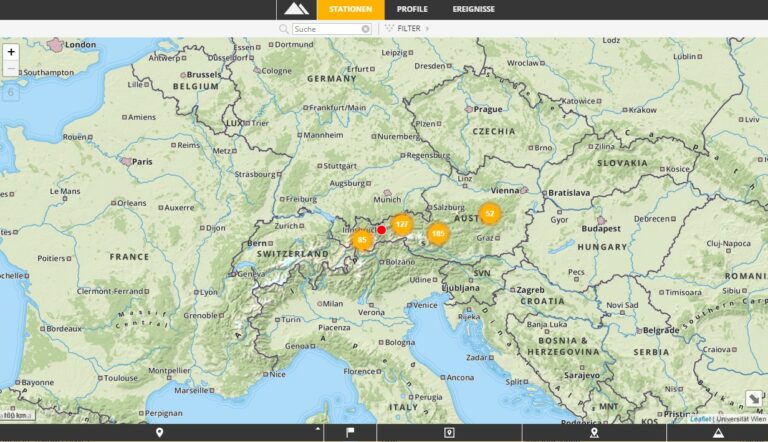The width and height of the screenshot is (768, 442).
Task: Click the magnifier search icon
Action: pyautogui.click(x=284, y=29)
